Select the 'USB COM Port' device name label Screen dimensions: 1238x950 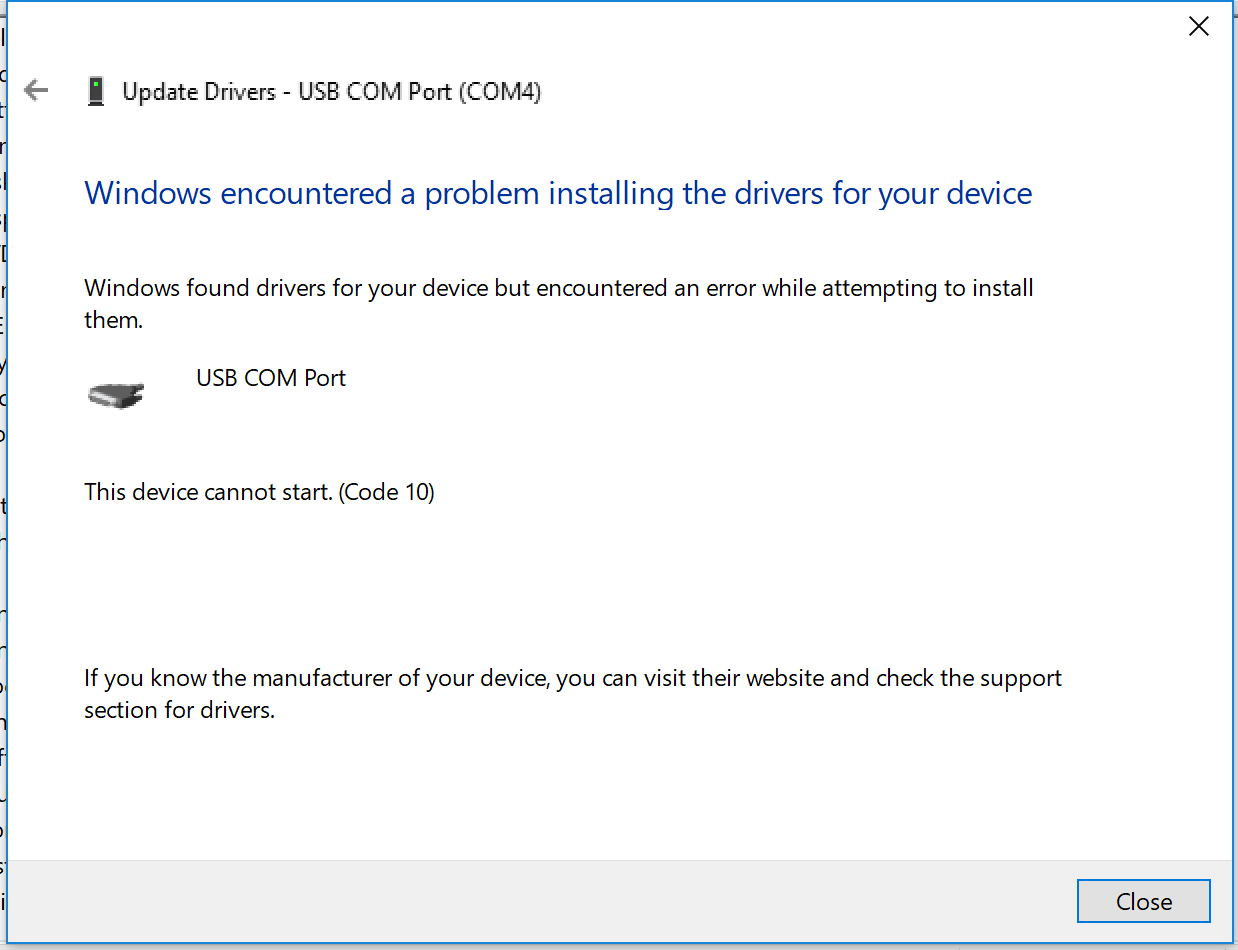[271, 378]
